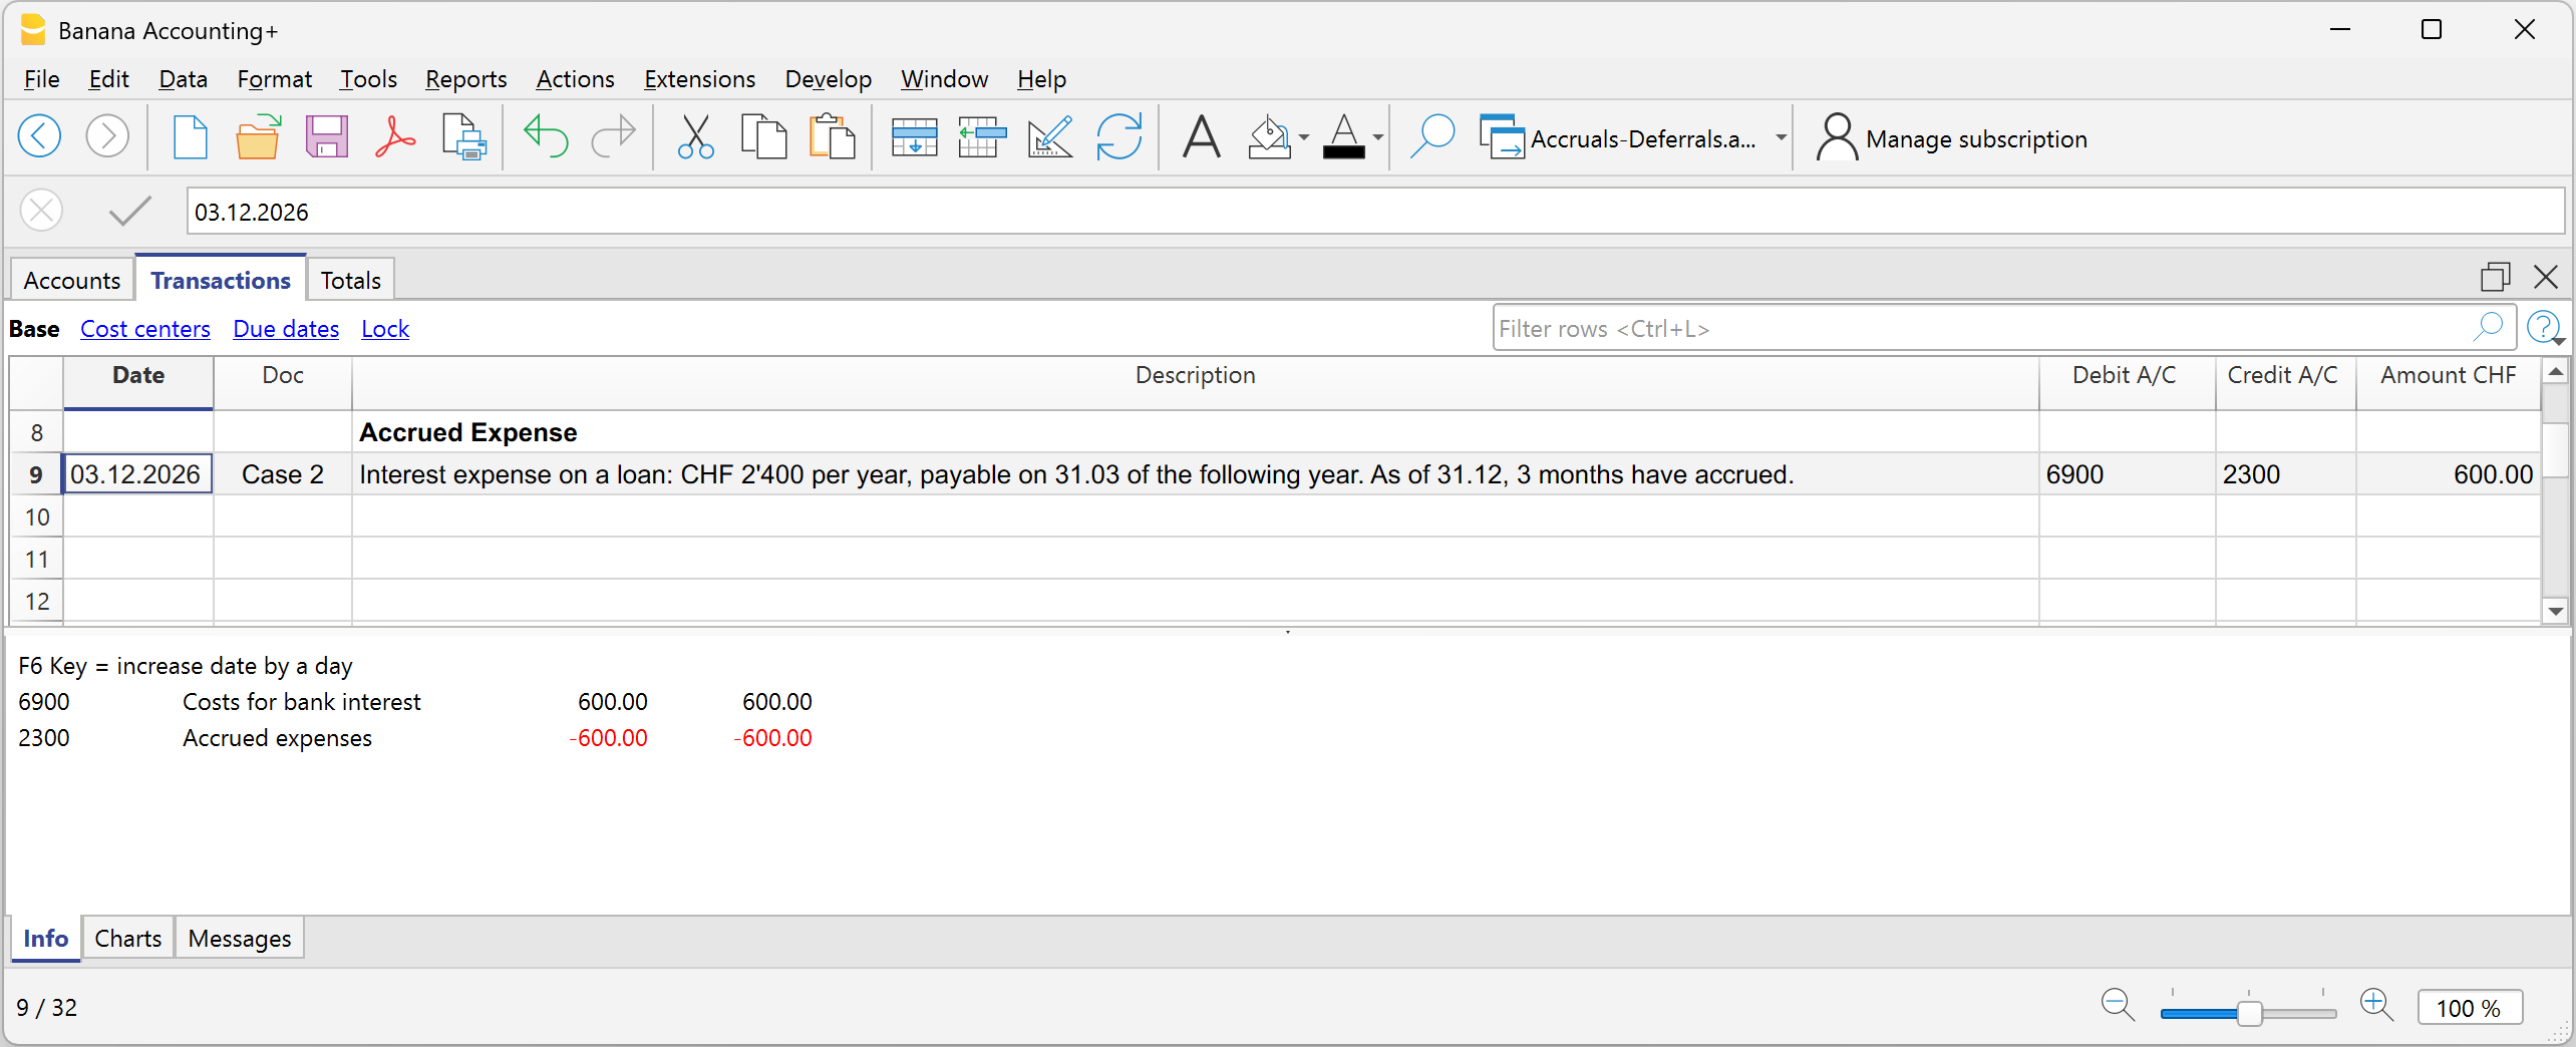Click the table scrollbar down arrow

point(2556,611)
